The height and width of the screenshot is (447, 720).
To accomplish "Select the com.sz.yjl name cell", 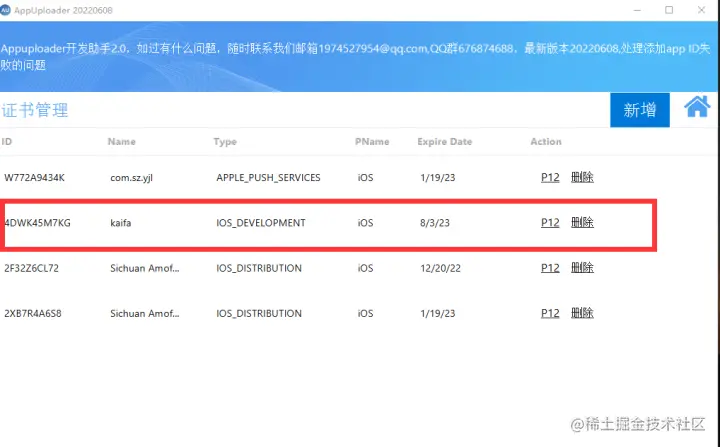I will (131, 178).
